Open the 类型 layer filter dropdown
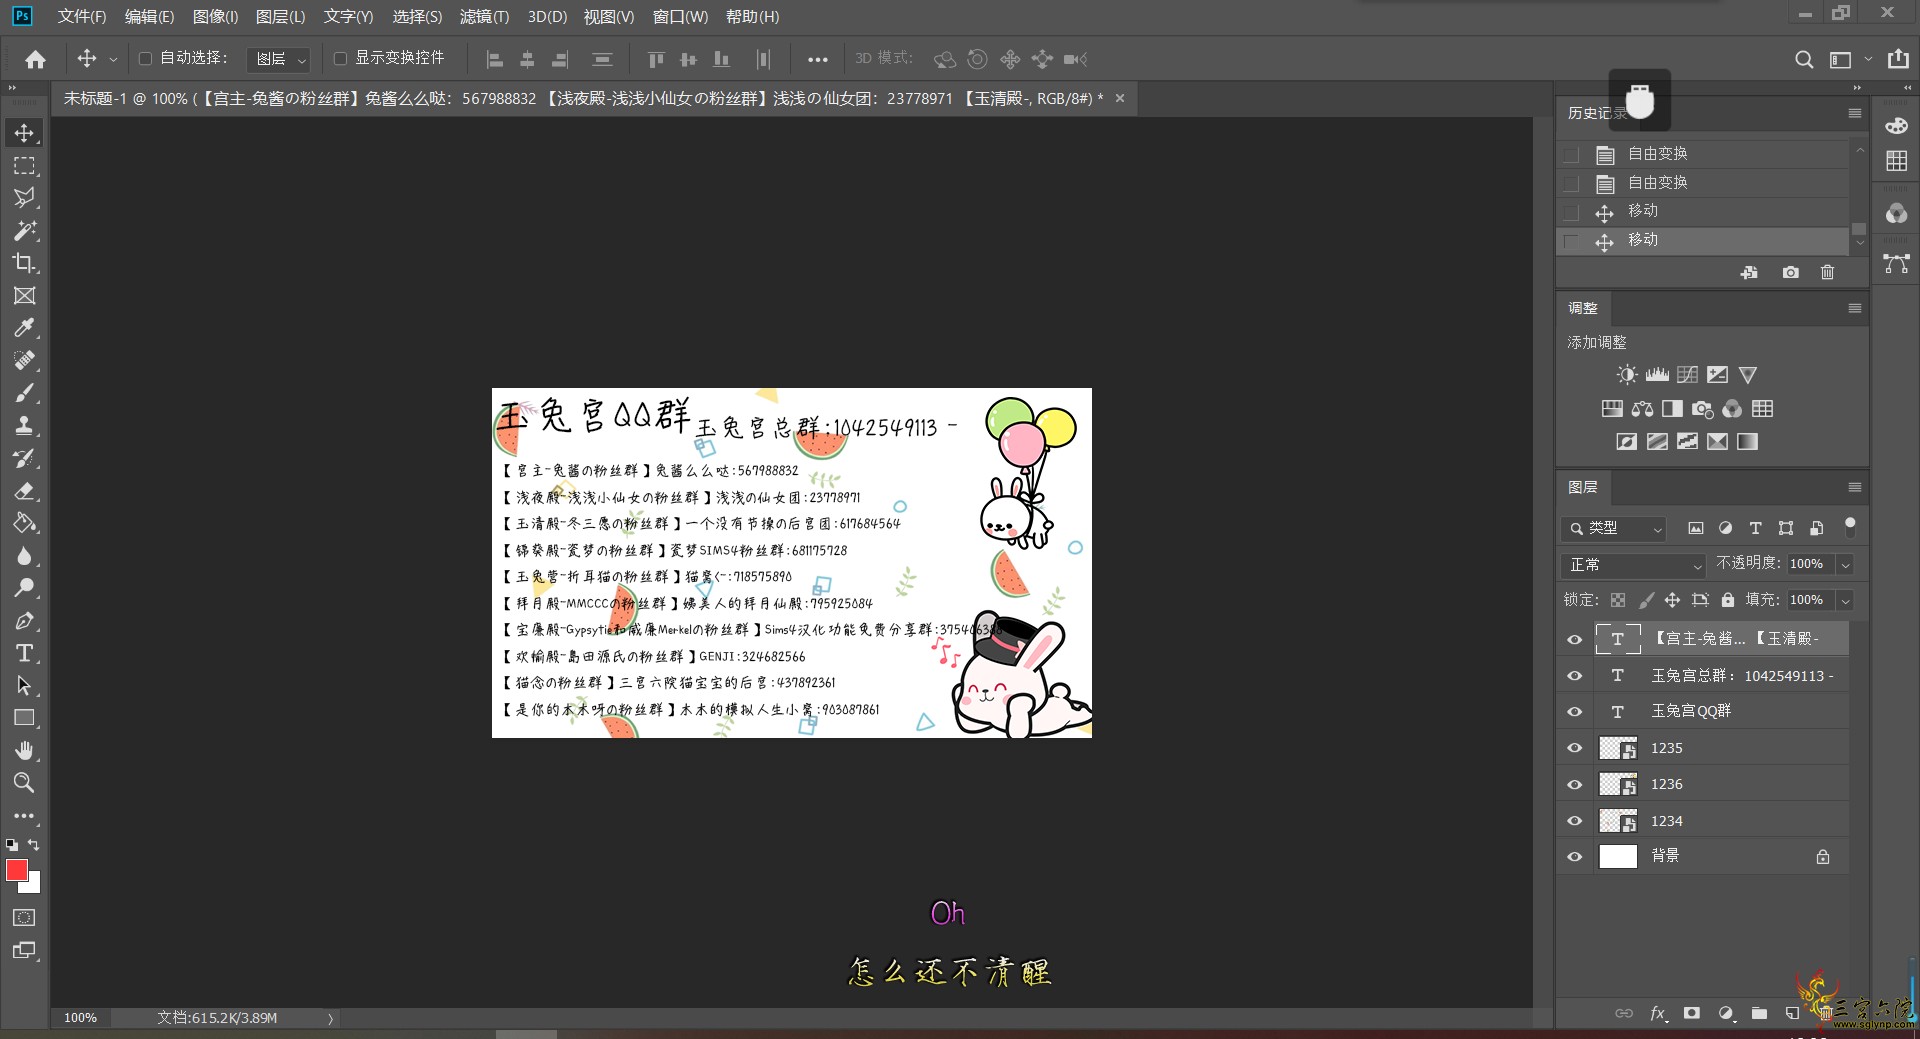Image resolution: width=1920 pixels, height=1039 pixels. tap(1614, 528)
